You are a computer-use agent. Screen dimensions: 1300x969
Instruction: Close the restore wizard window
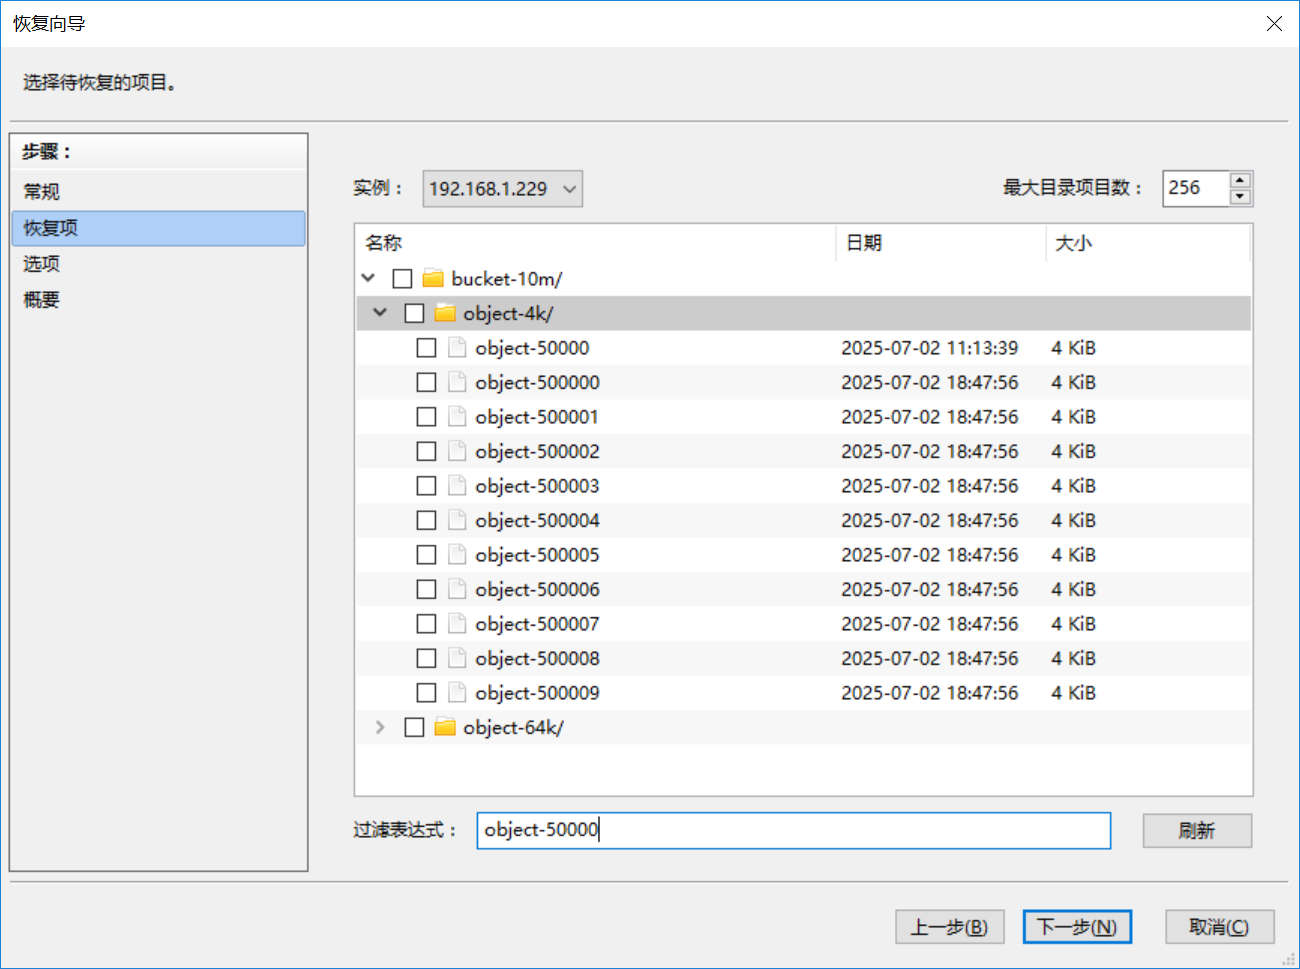click(x=1274, y=23)
